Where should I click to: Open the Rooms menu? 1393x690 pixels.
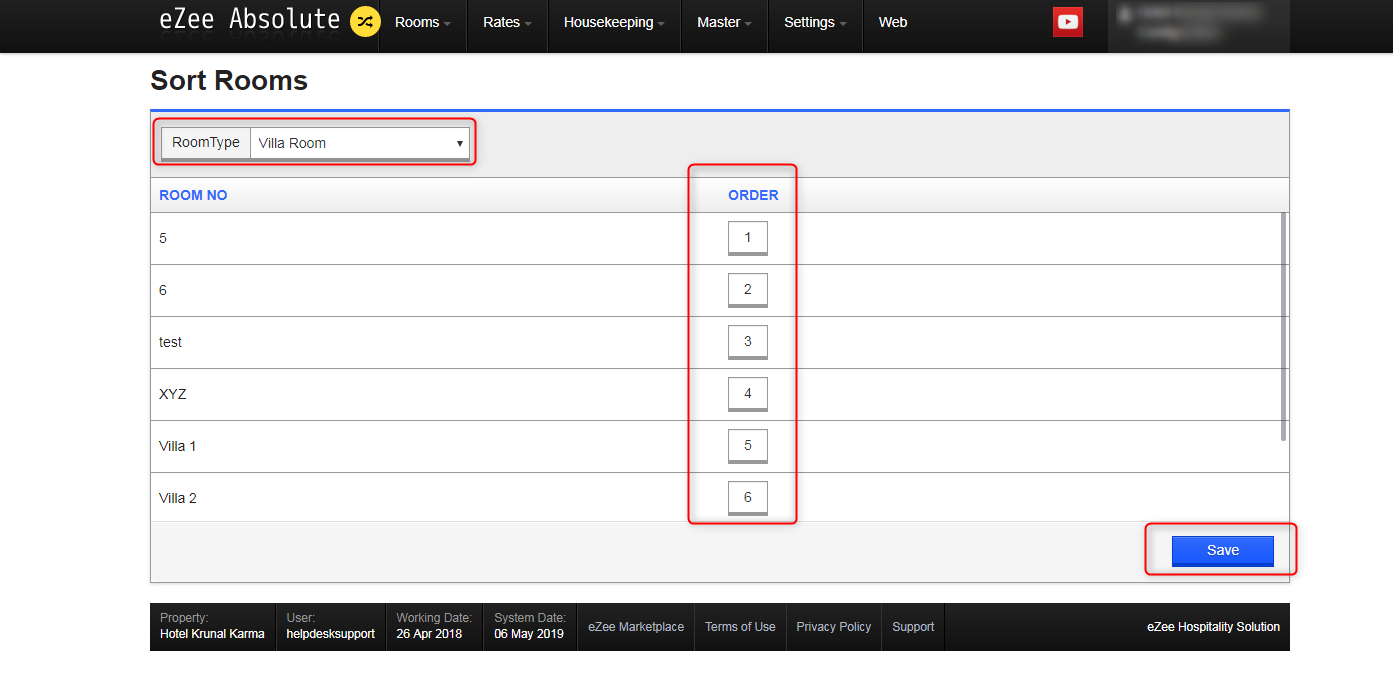point(423,22)
